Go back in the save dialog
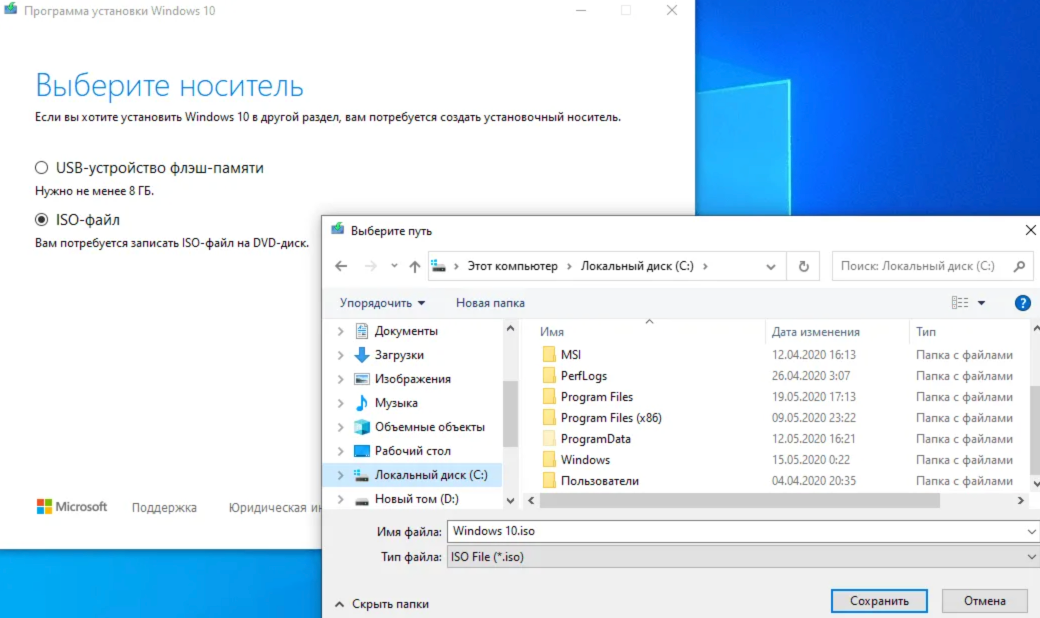 341,266
